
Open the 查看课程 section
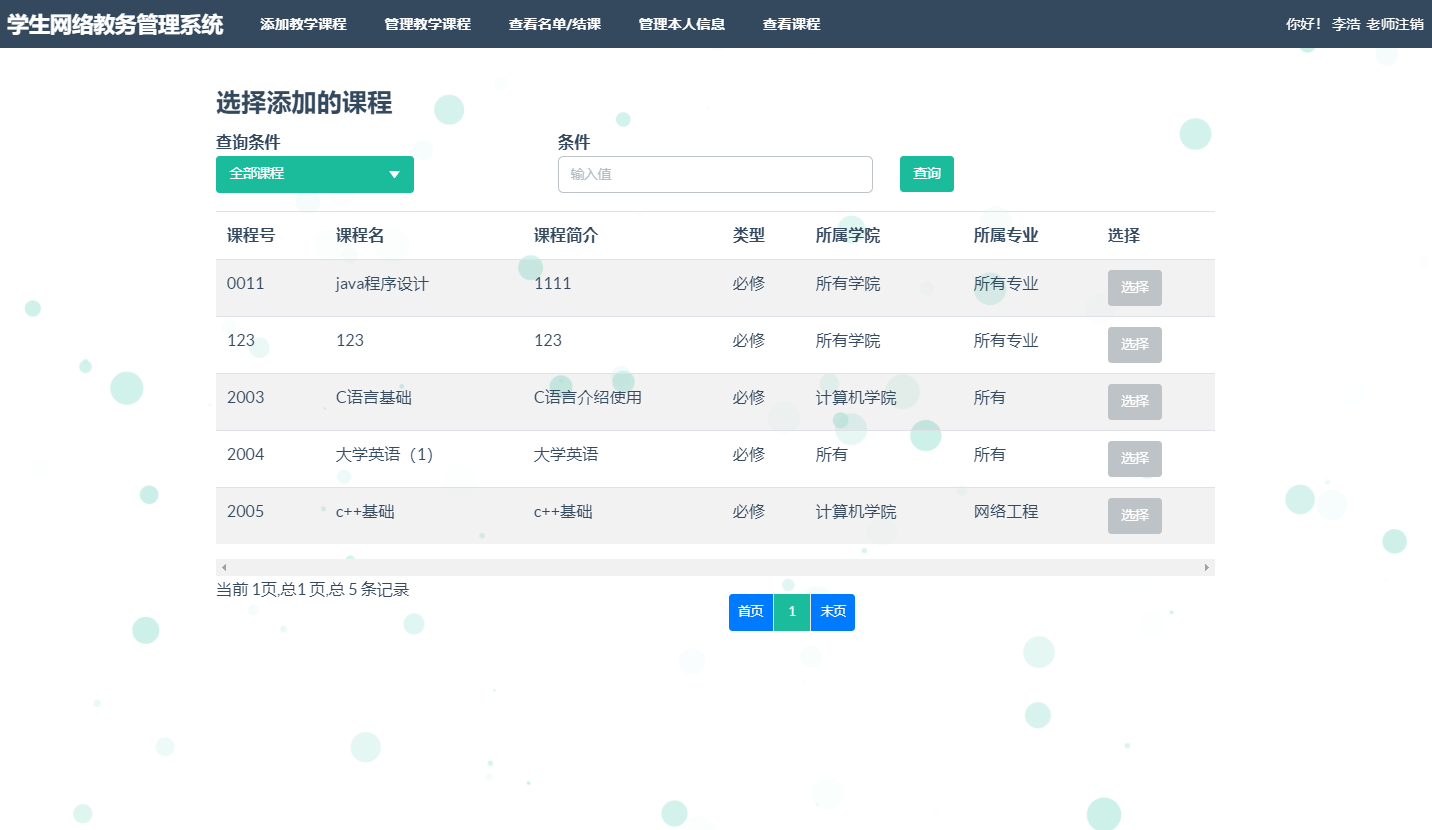pos(790,23)
